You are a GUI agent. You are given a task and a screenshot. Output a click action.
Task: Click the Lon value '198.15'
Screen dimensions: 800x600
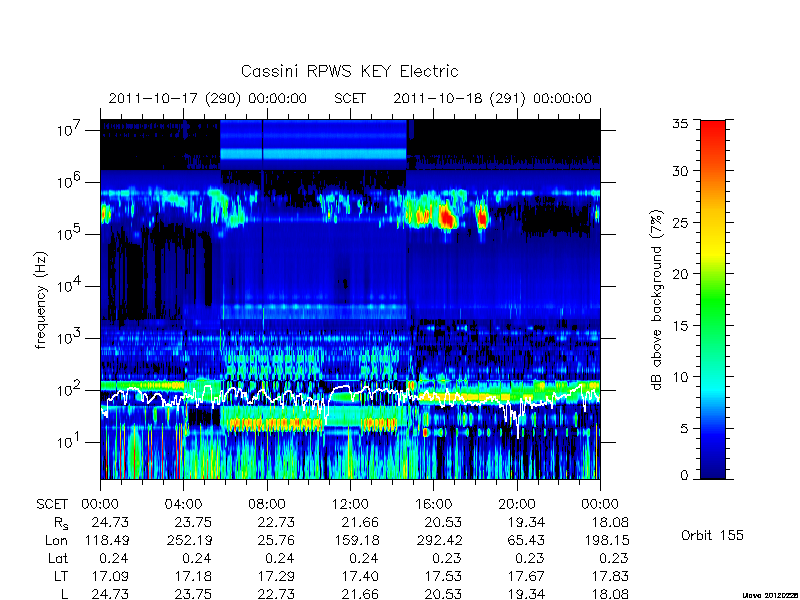click(605, 540)
